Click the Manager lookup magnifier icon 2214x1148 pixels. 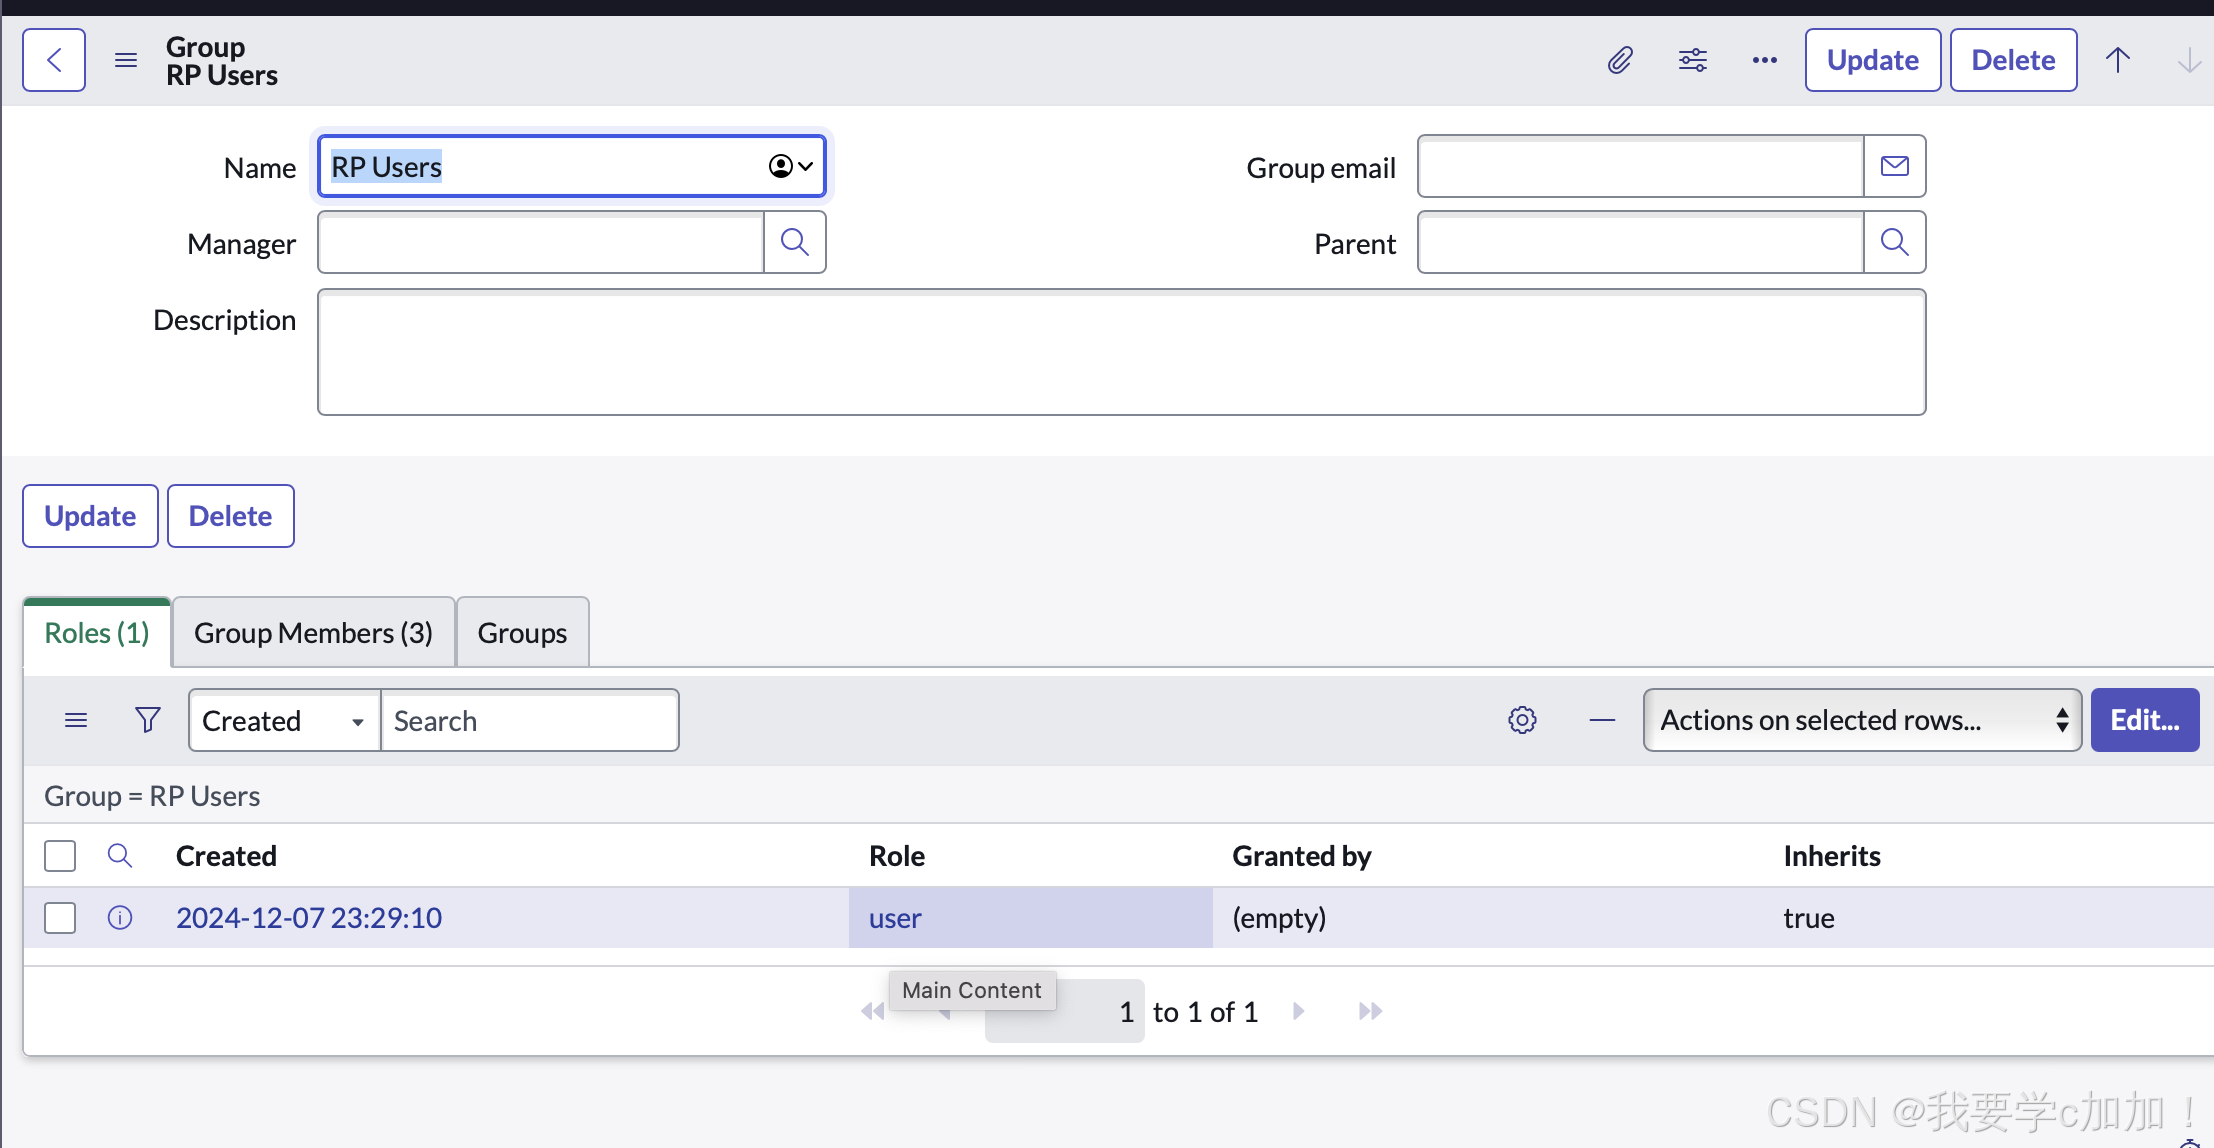click(x=795, y=242)
